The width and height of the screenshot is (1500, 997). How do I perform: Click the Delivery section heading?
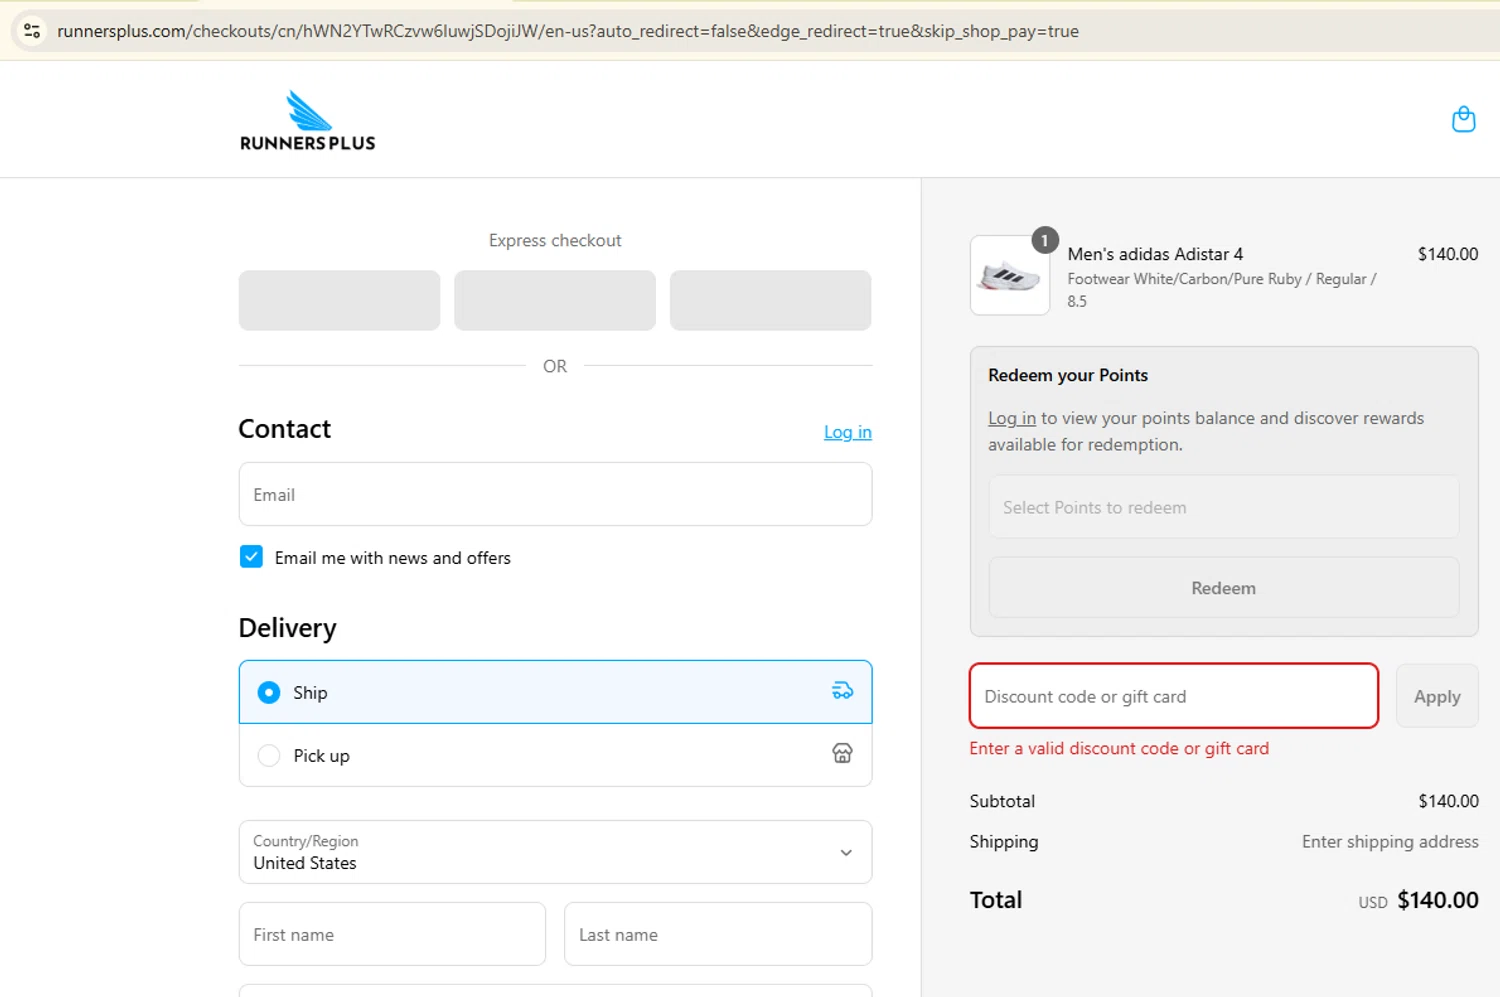[x=287, y=628]
